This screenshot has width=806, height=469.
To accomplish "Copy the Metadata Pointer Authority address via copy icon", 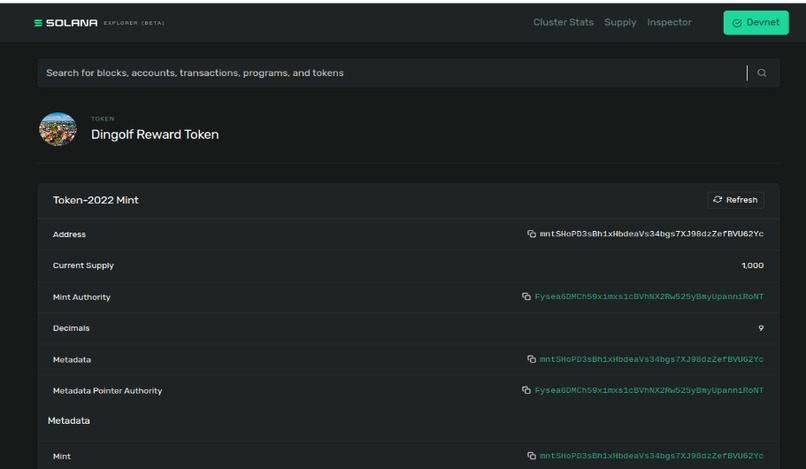I will click(x=526, y=390).
